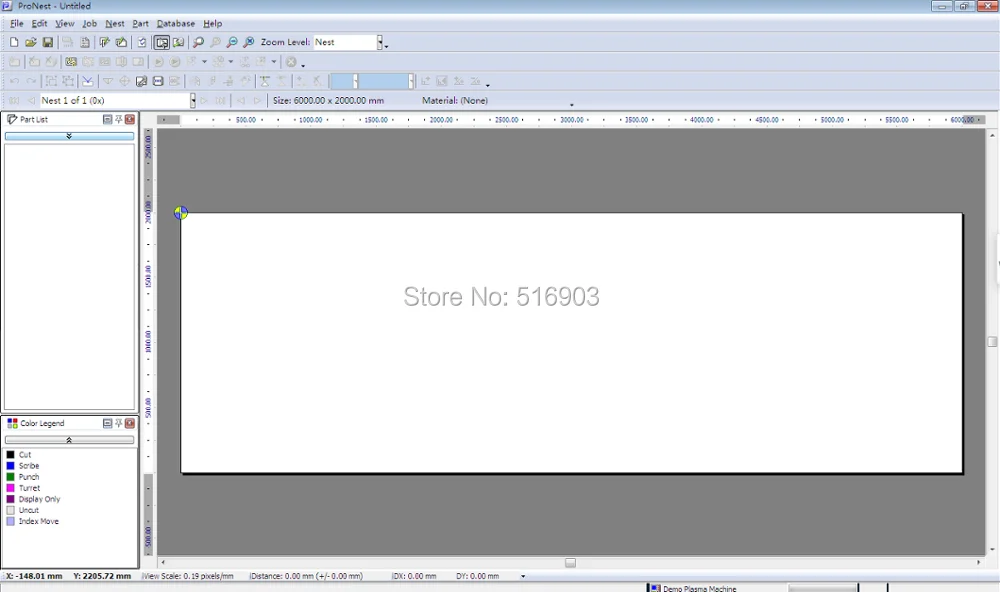Open the Edit menu

pyautogui.click(x=40, y=24)
